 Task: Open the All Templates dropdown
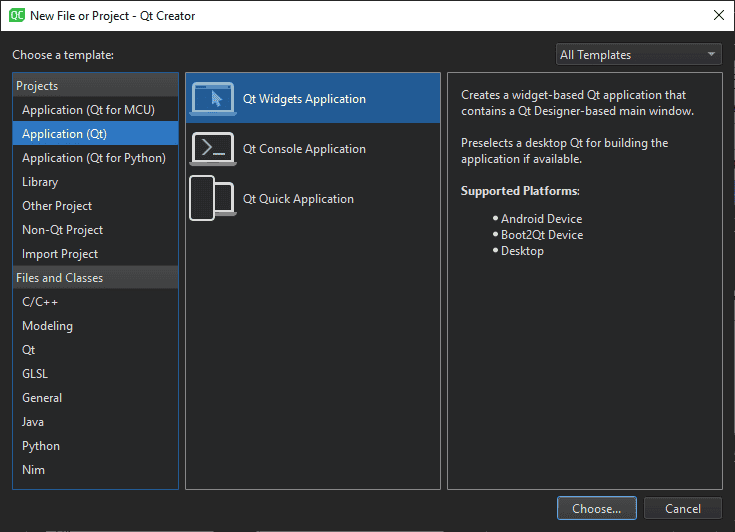pyautogui.click(x=638, y=55)
